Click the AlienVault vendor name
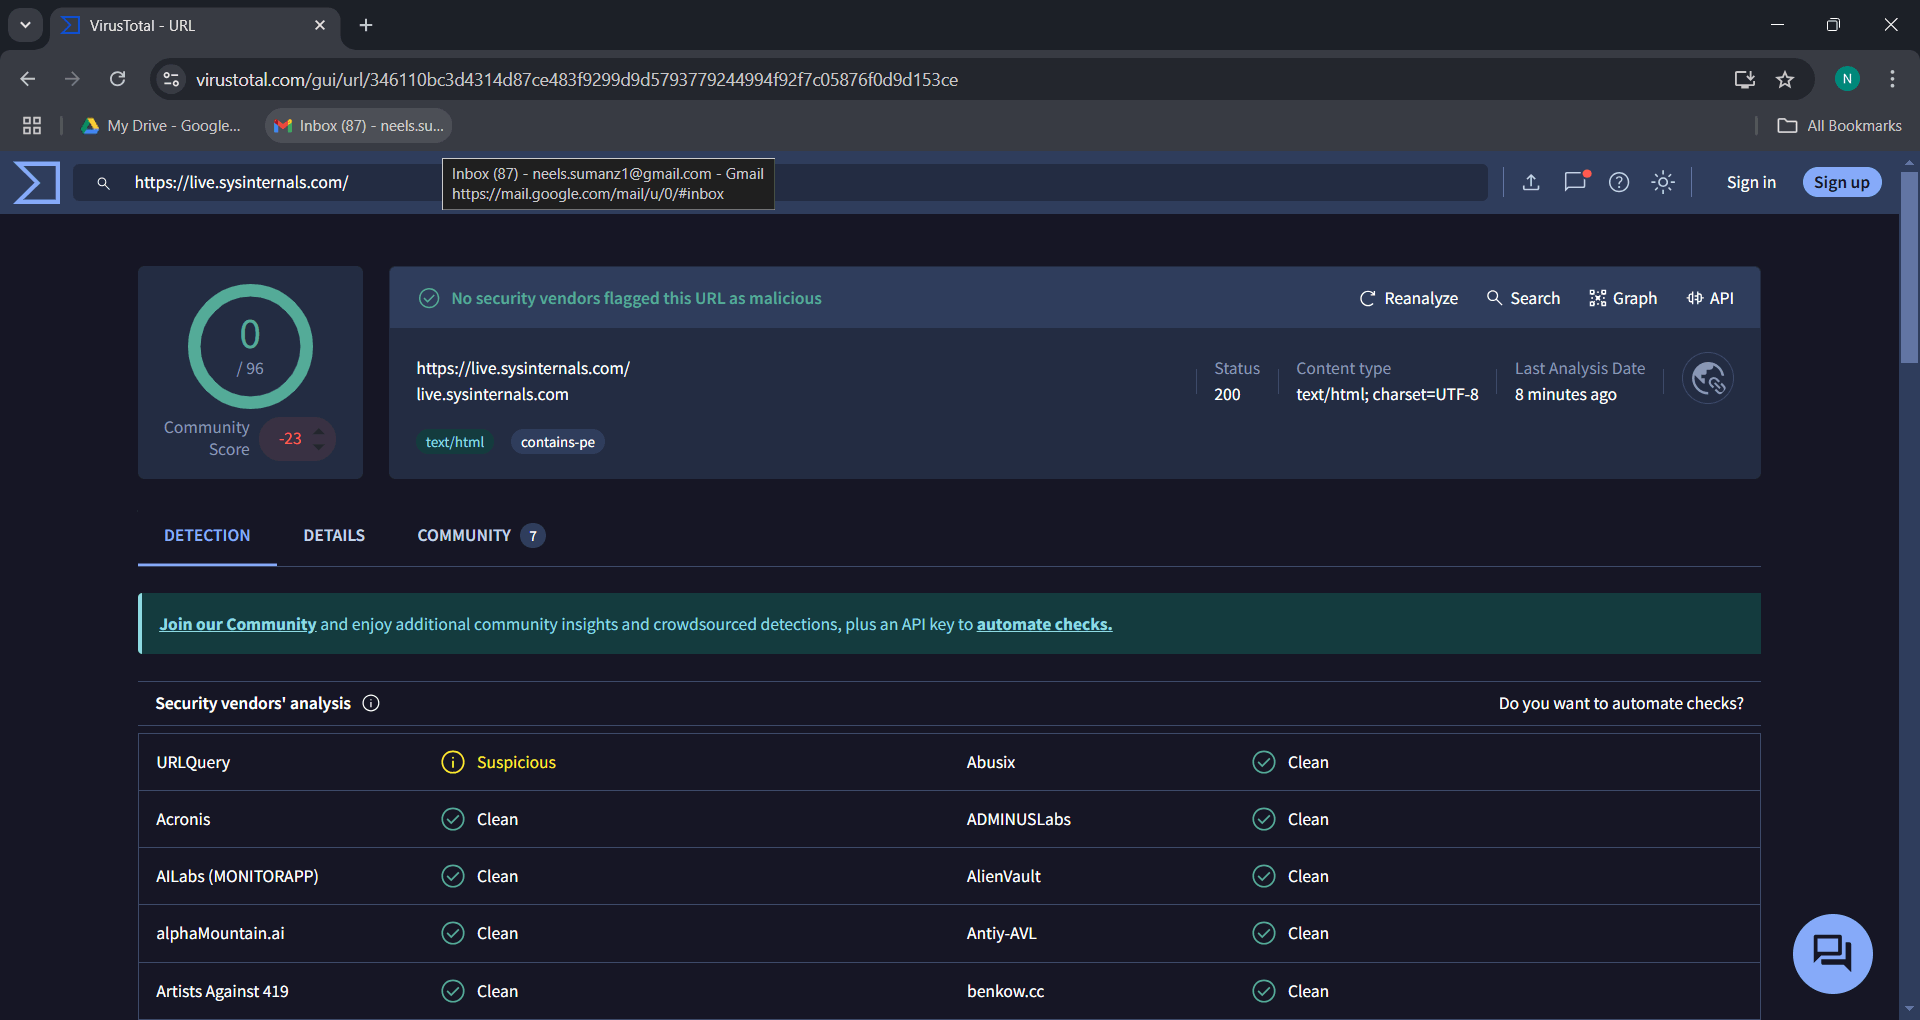The image size is (1920, 1020). click(x=1004, y=876)
